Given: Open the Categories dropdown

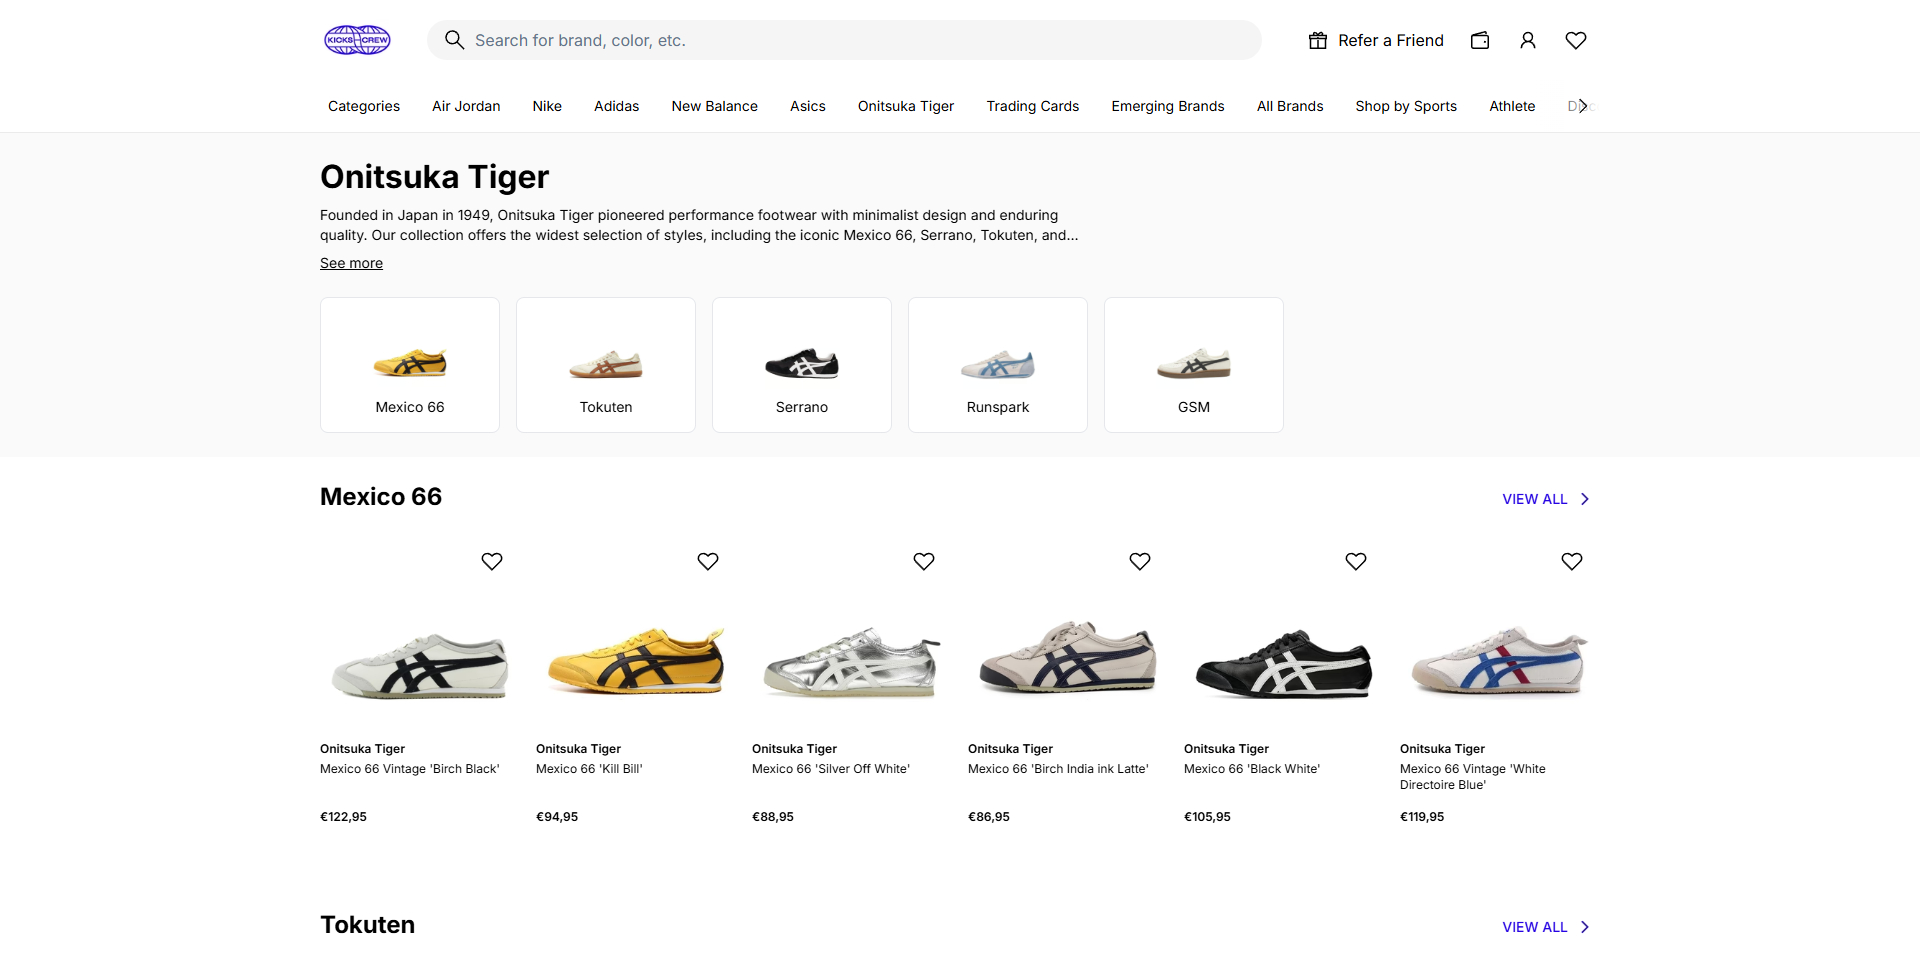Looking at the screenshot, I should [x=363, y=106].
